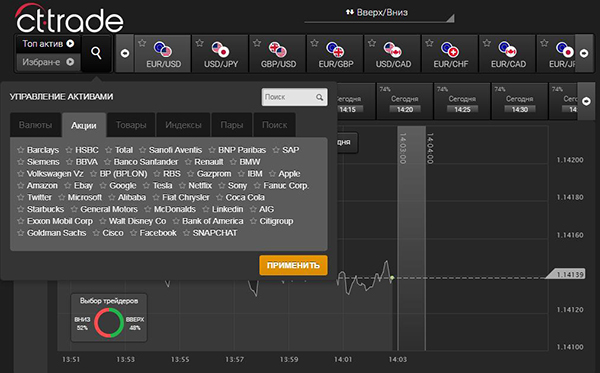Viewport: 600px width, 373px height.
Task: Click the ПРИМЕНИТЬ button
Action: click(x=293, y=265)
